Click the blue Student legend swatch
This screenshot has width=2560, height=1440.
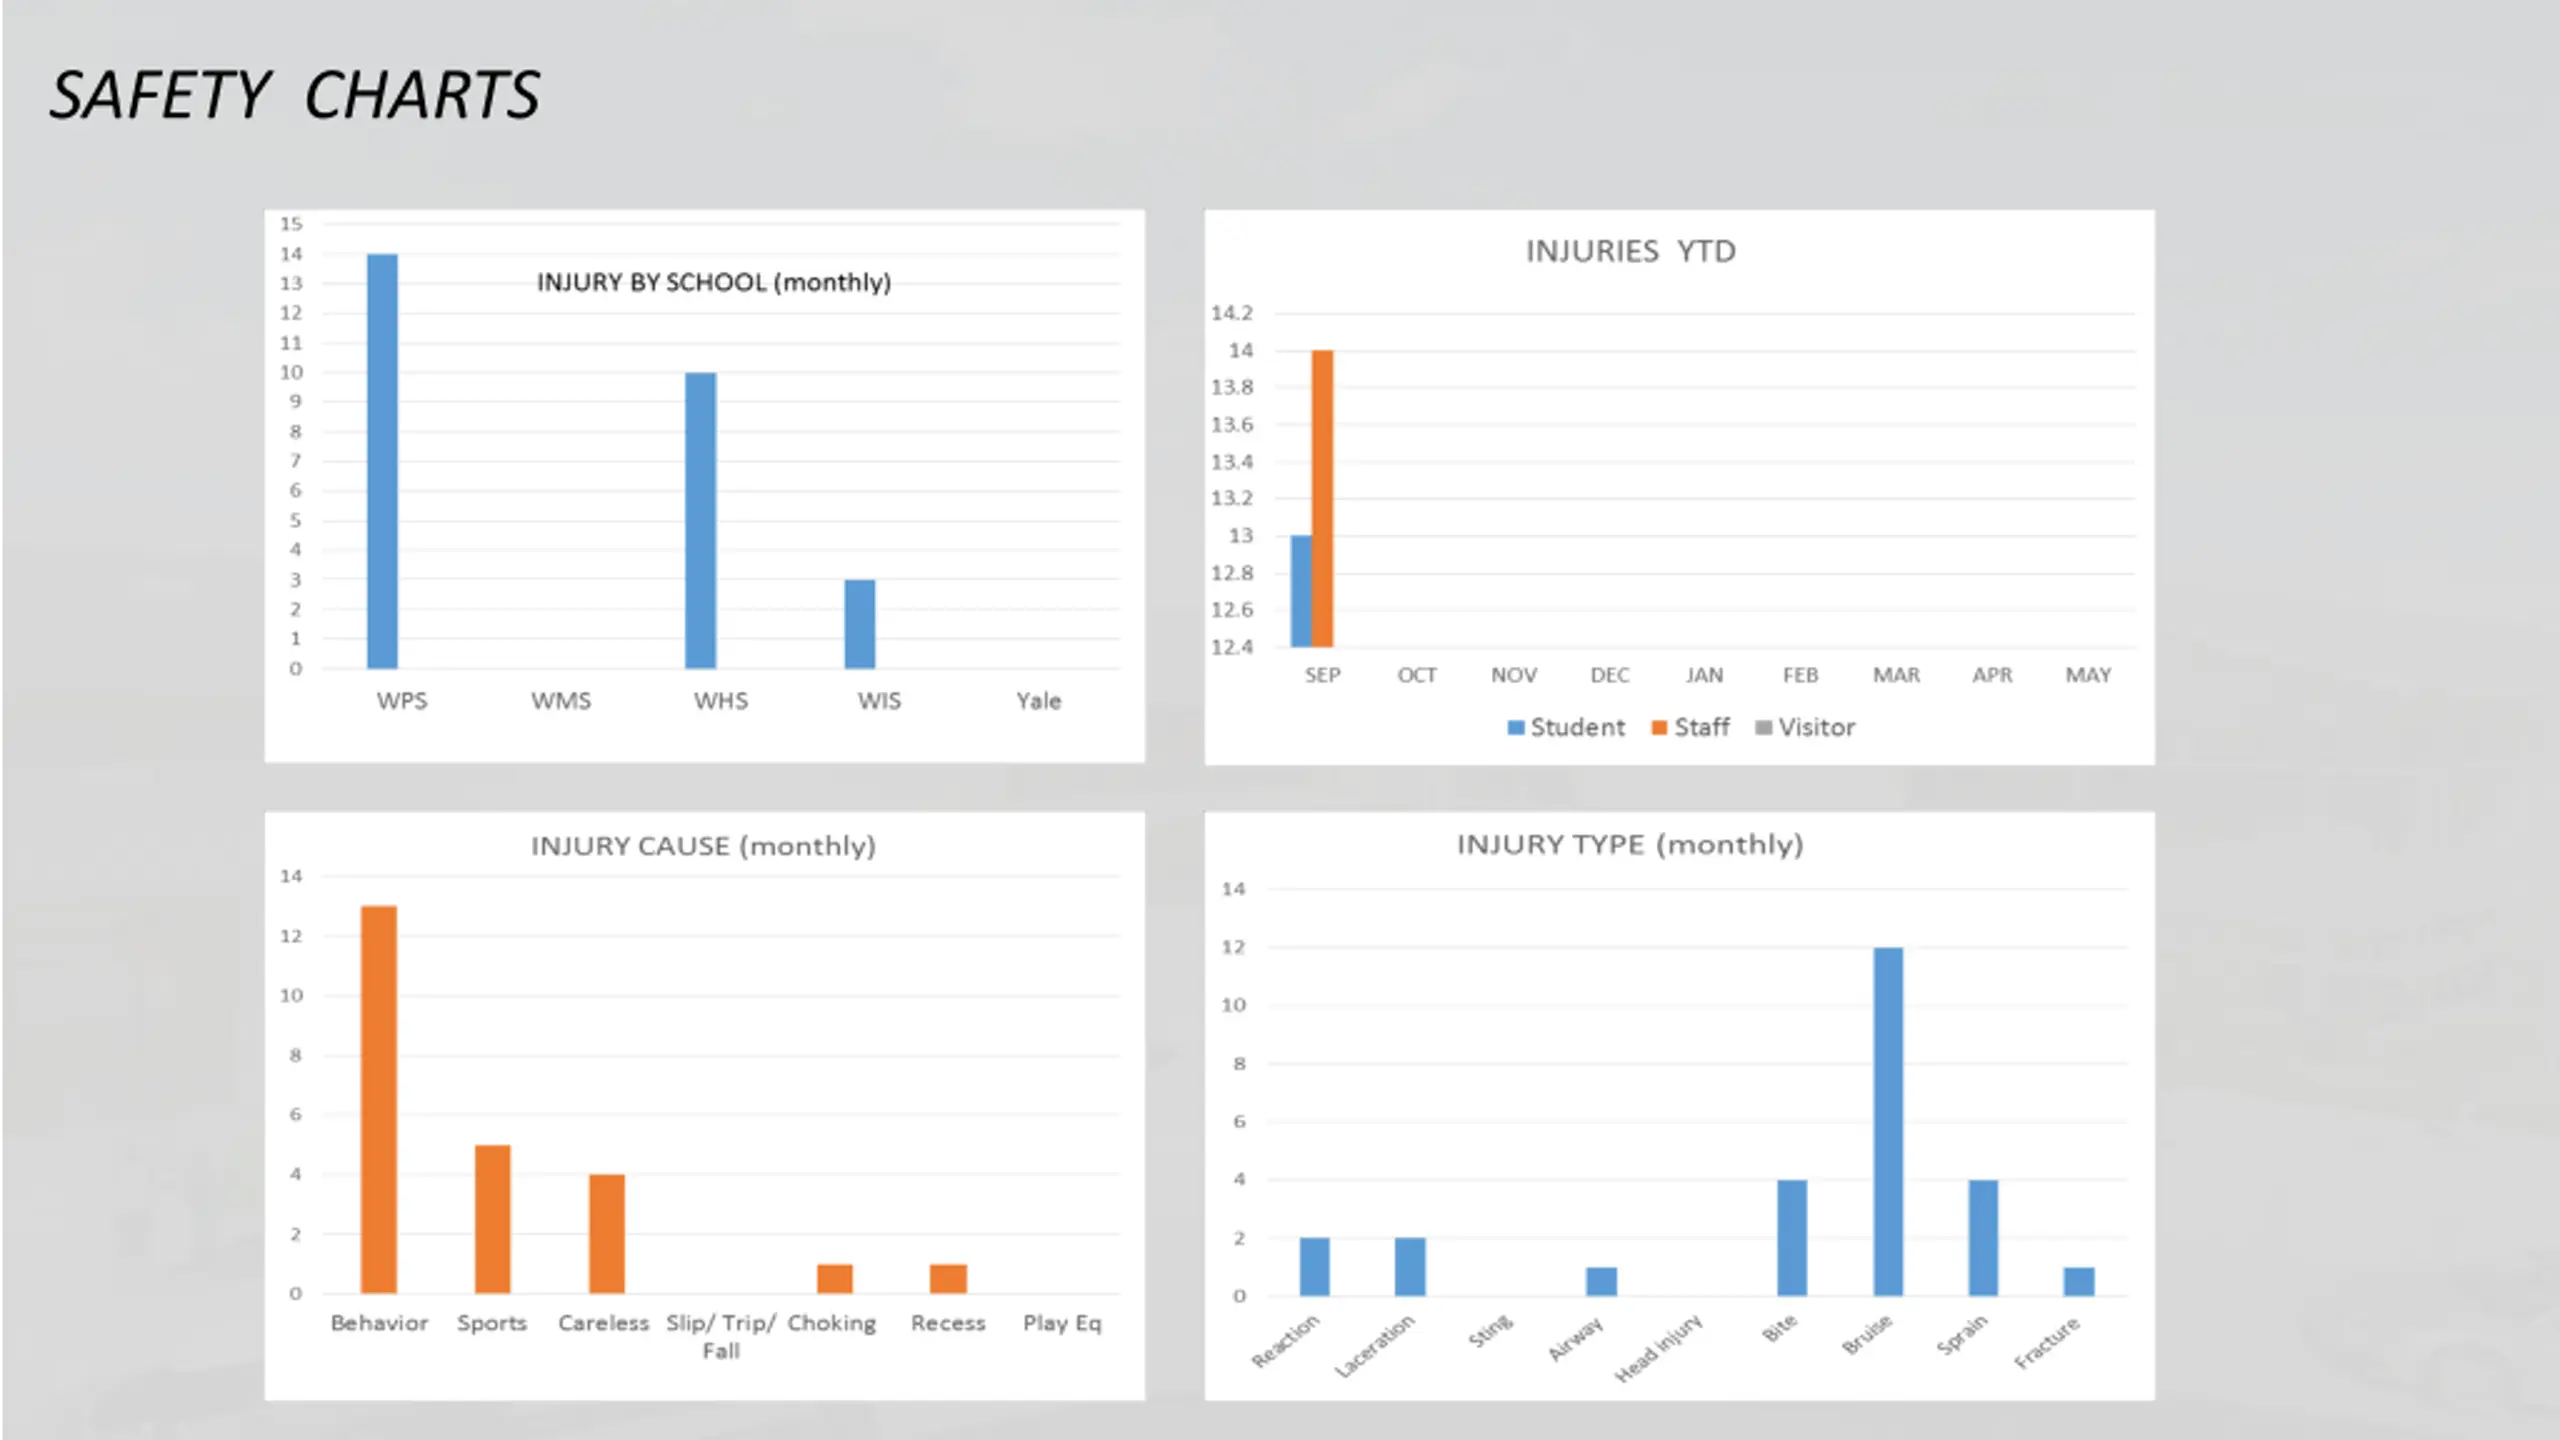pos(1516,727)
